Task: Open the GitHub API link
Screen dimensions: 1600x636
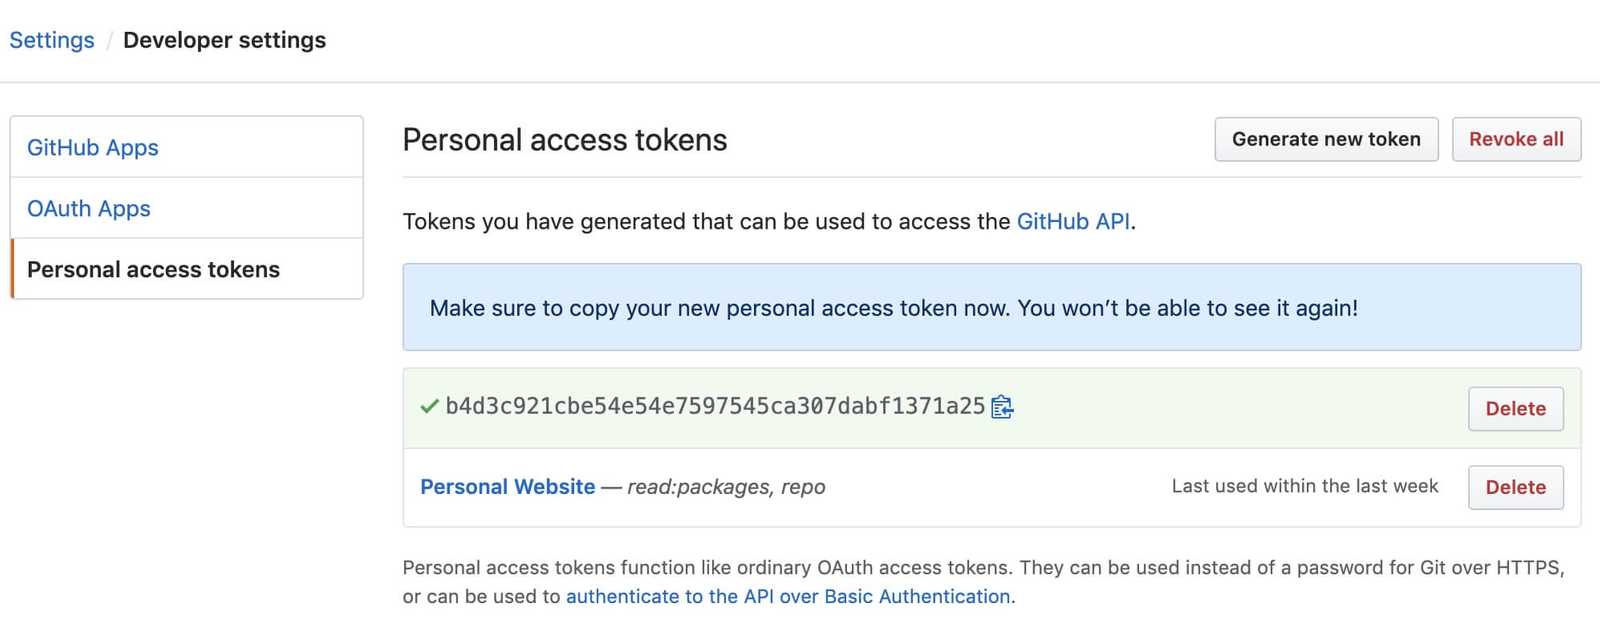Action: pyautogui.click(x=1072, y=221)
